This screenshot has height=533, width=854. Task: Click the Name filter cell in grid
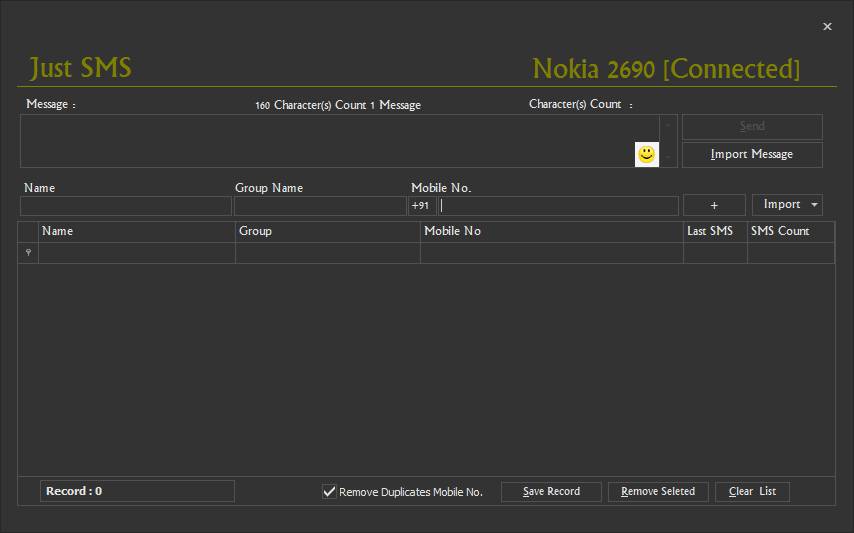point(137,253)
